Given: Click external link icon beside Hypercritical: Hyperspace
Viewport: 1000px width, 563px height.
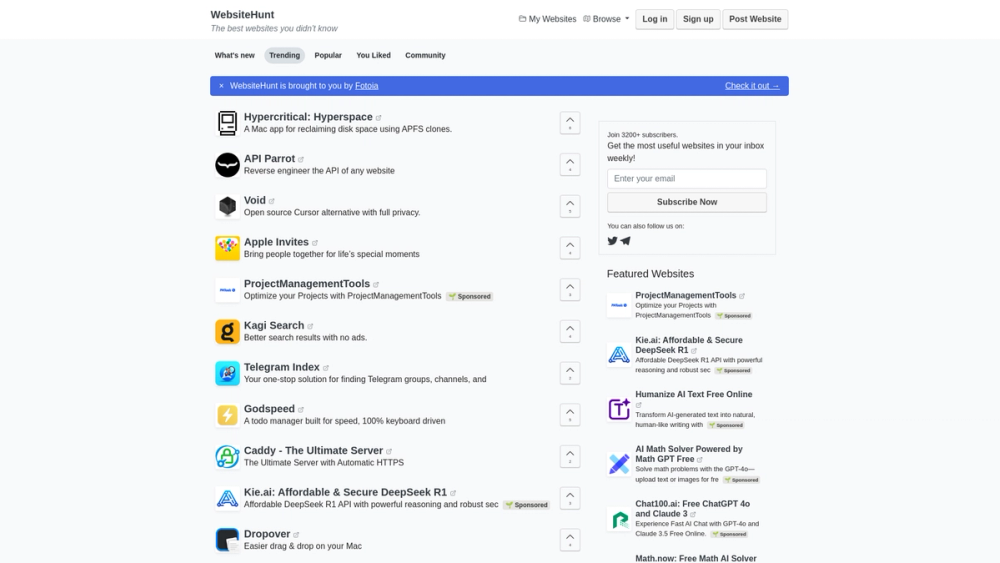Looking at the screenshot, I should 379,118.
